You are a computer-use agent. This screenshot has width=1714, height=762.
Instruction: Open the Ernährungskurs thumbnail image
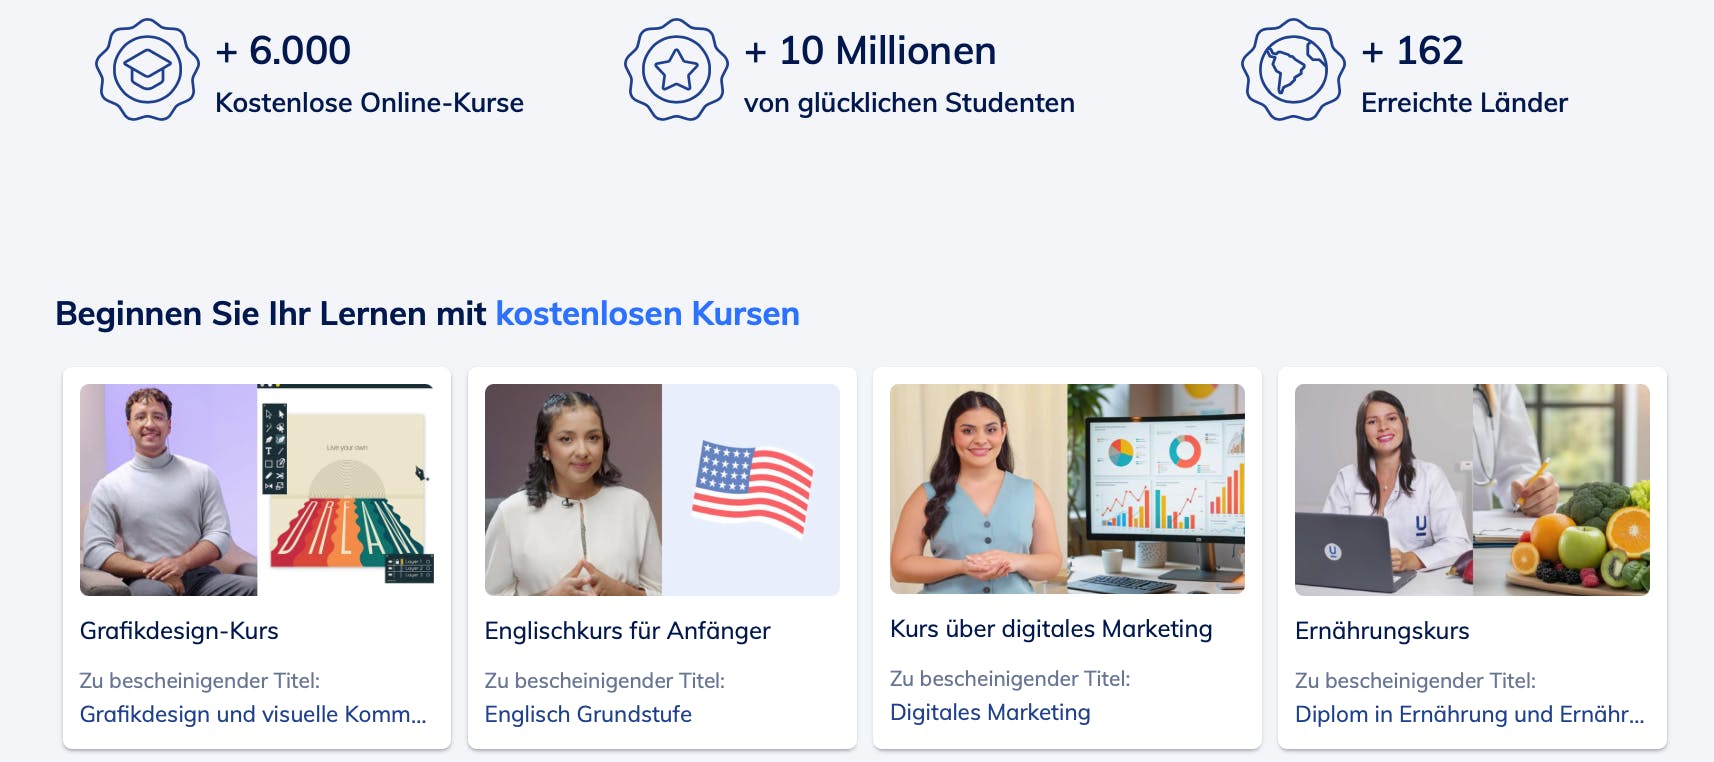coord(1472,490)
